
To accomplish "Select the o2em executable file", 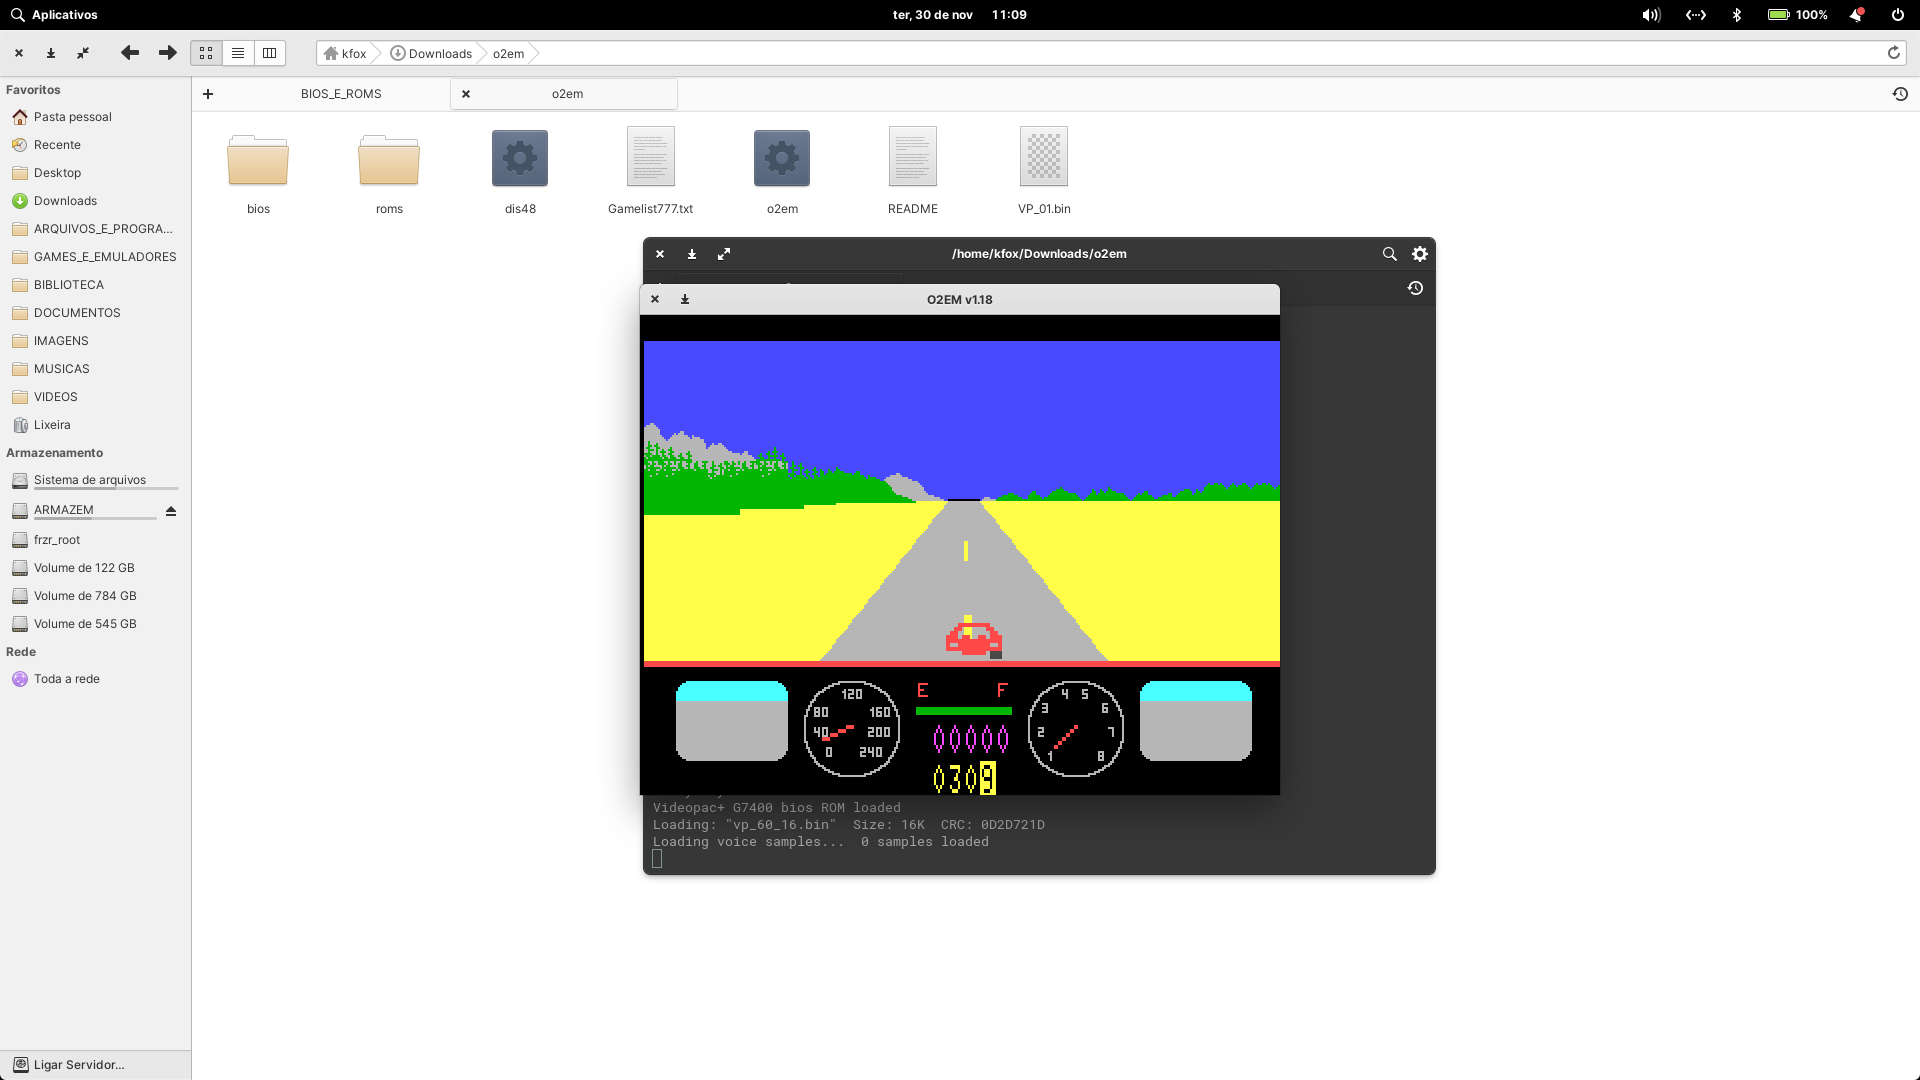I will tap(782, 170).
